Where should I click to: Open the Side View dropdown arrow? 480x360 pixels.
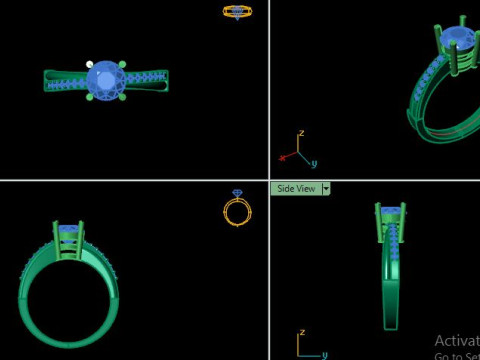tap(326, 189)
